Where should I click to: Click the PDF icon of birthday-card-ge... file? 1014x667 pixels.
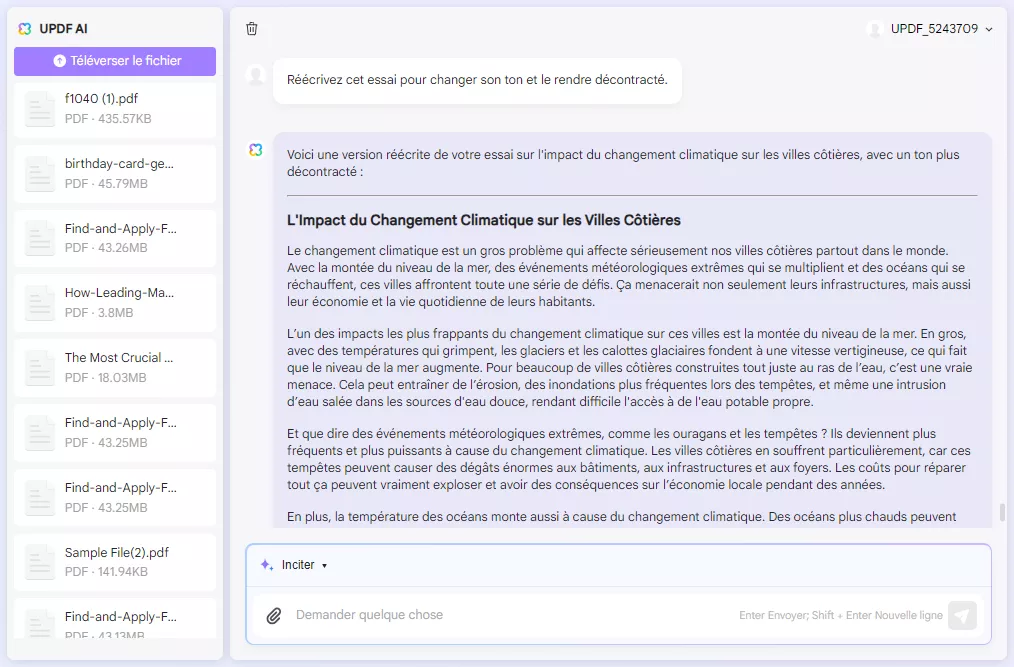[x=39, y=173]
